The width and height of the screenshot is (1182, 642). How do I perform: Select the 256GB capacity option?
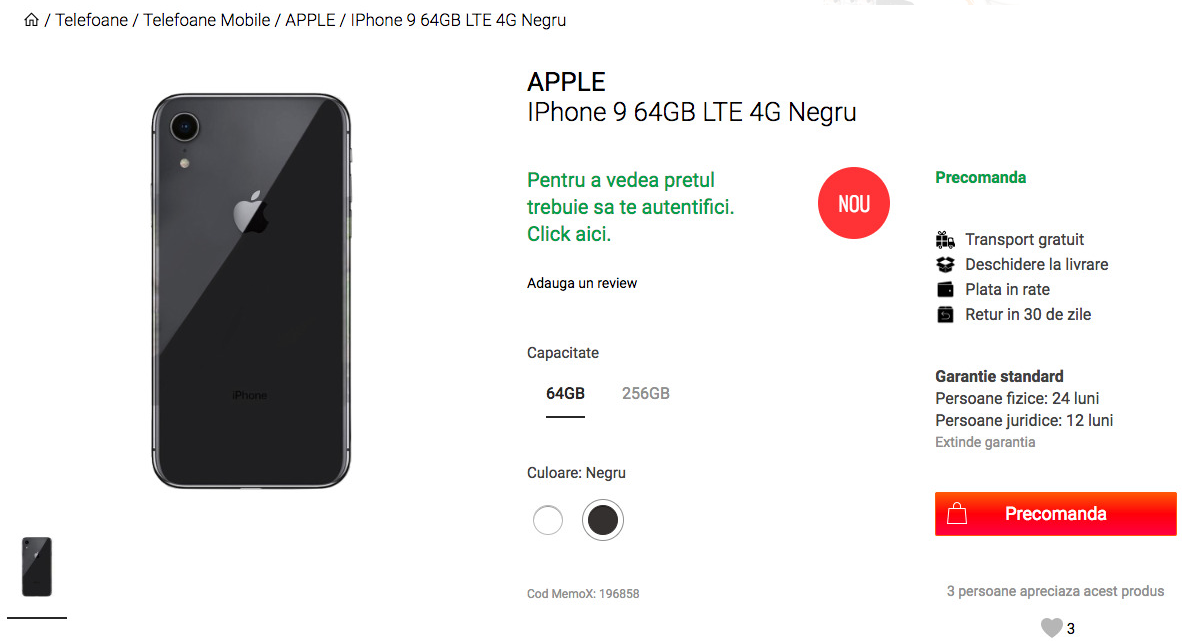tap(645, 393)
